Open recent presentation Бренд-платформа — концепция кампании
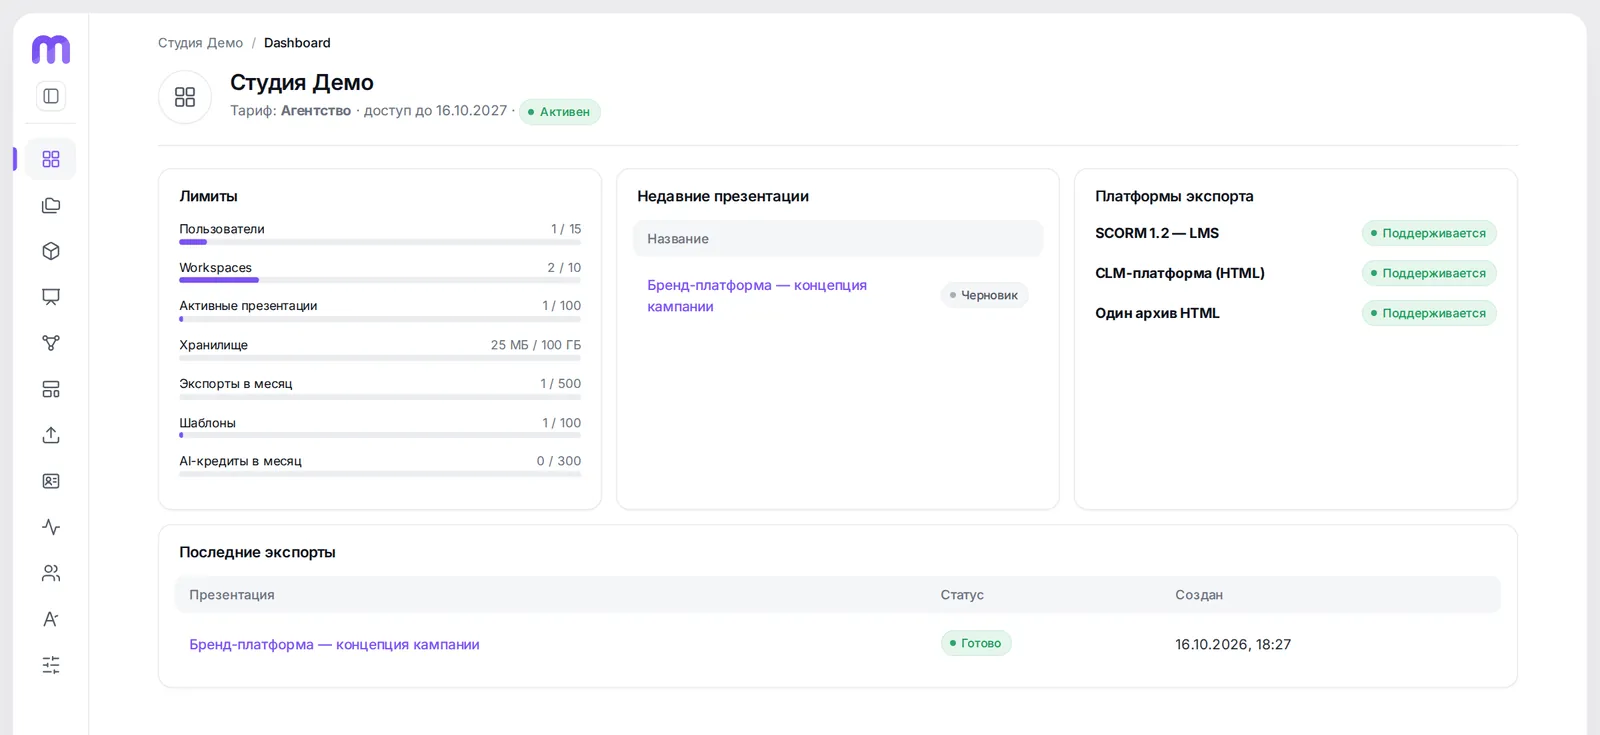 (757, 296)
